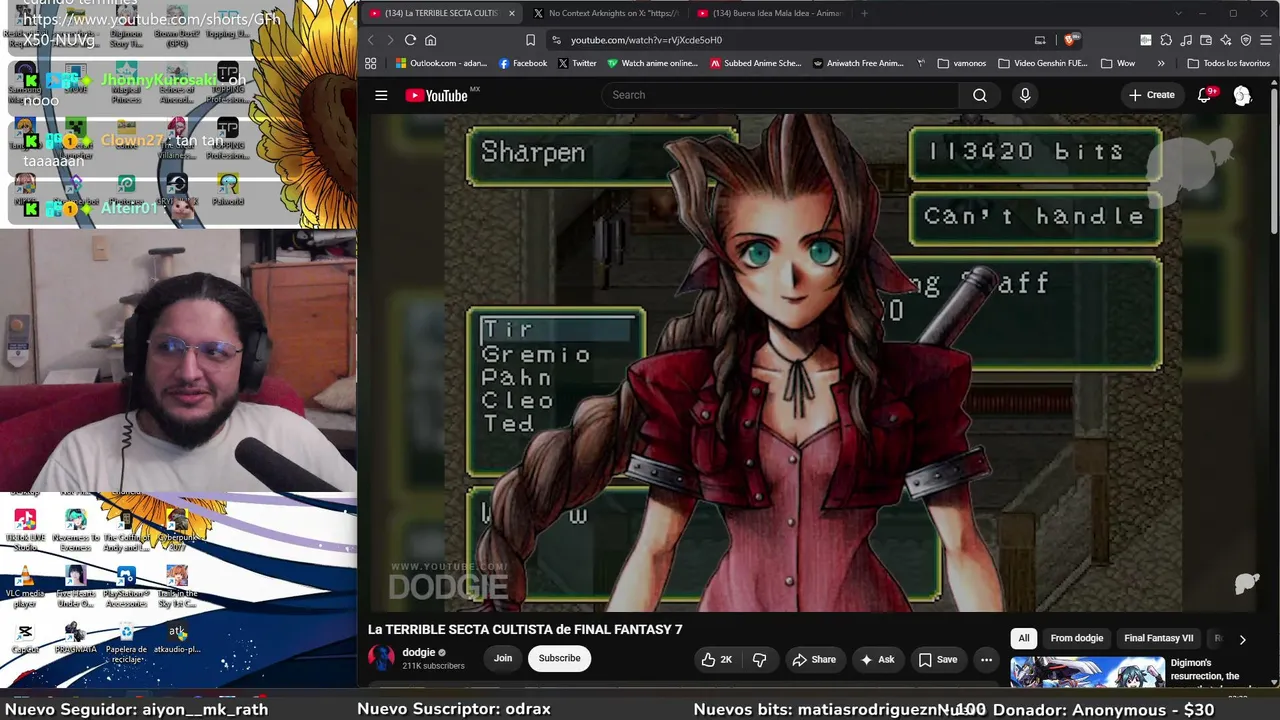Open the Wow bookmarks folder
Screen dimensions: 1280x720
point(1118,63)
